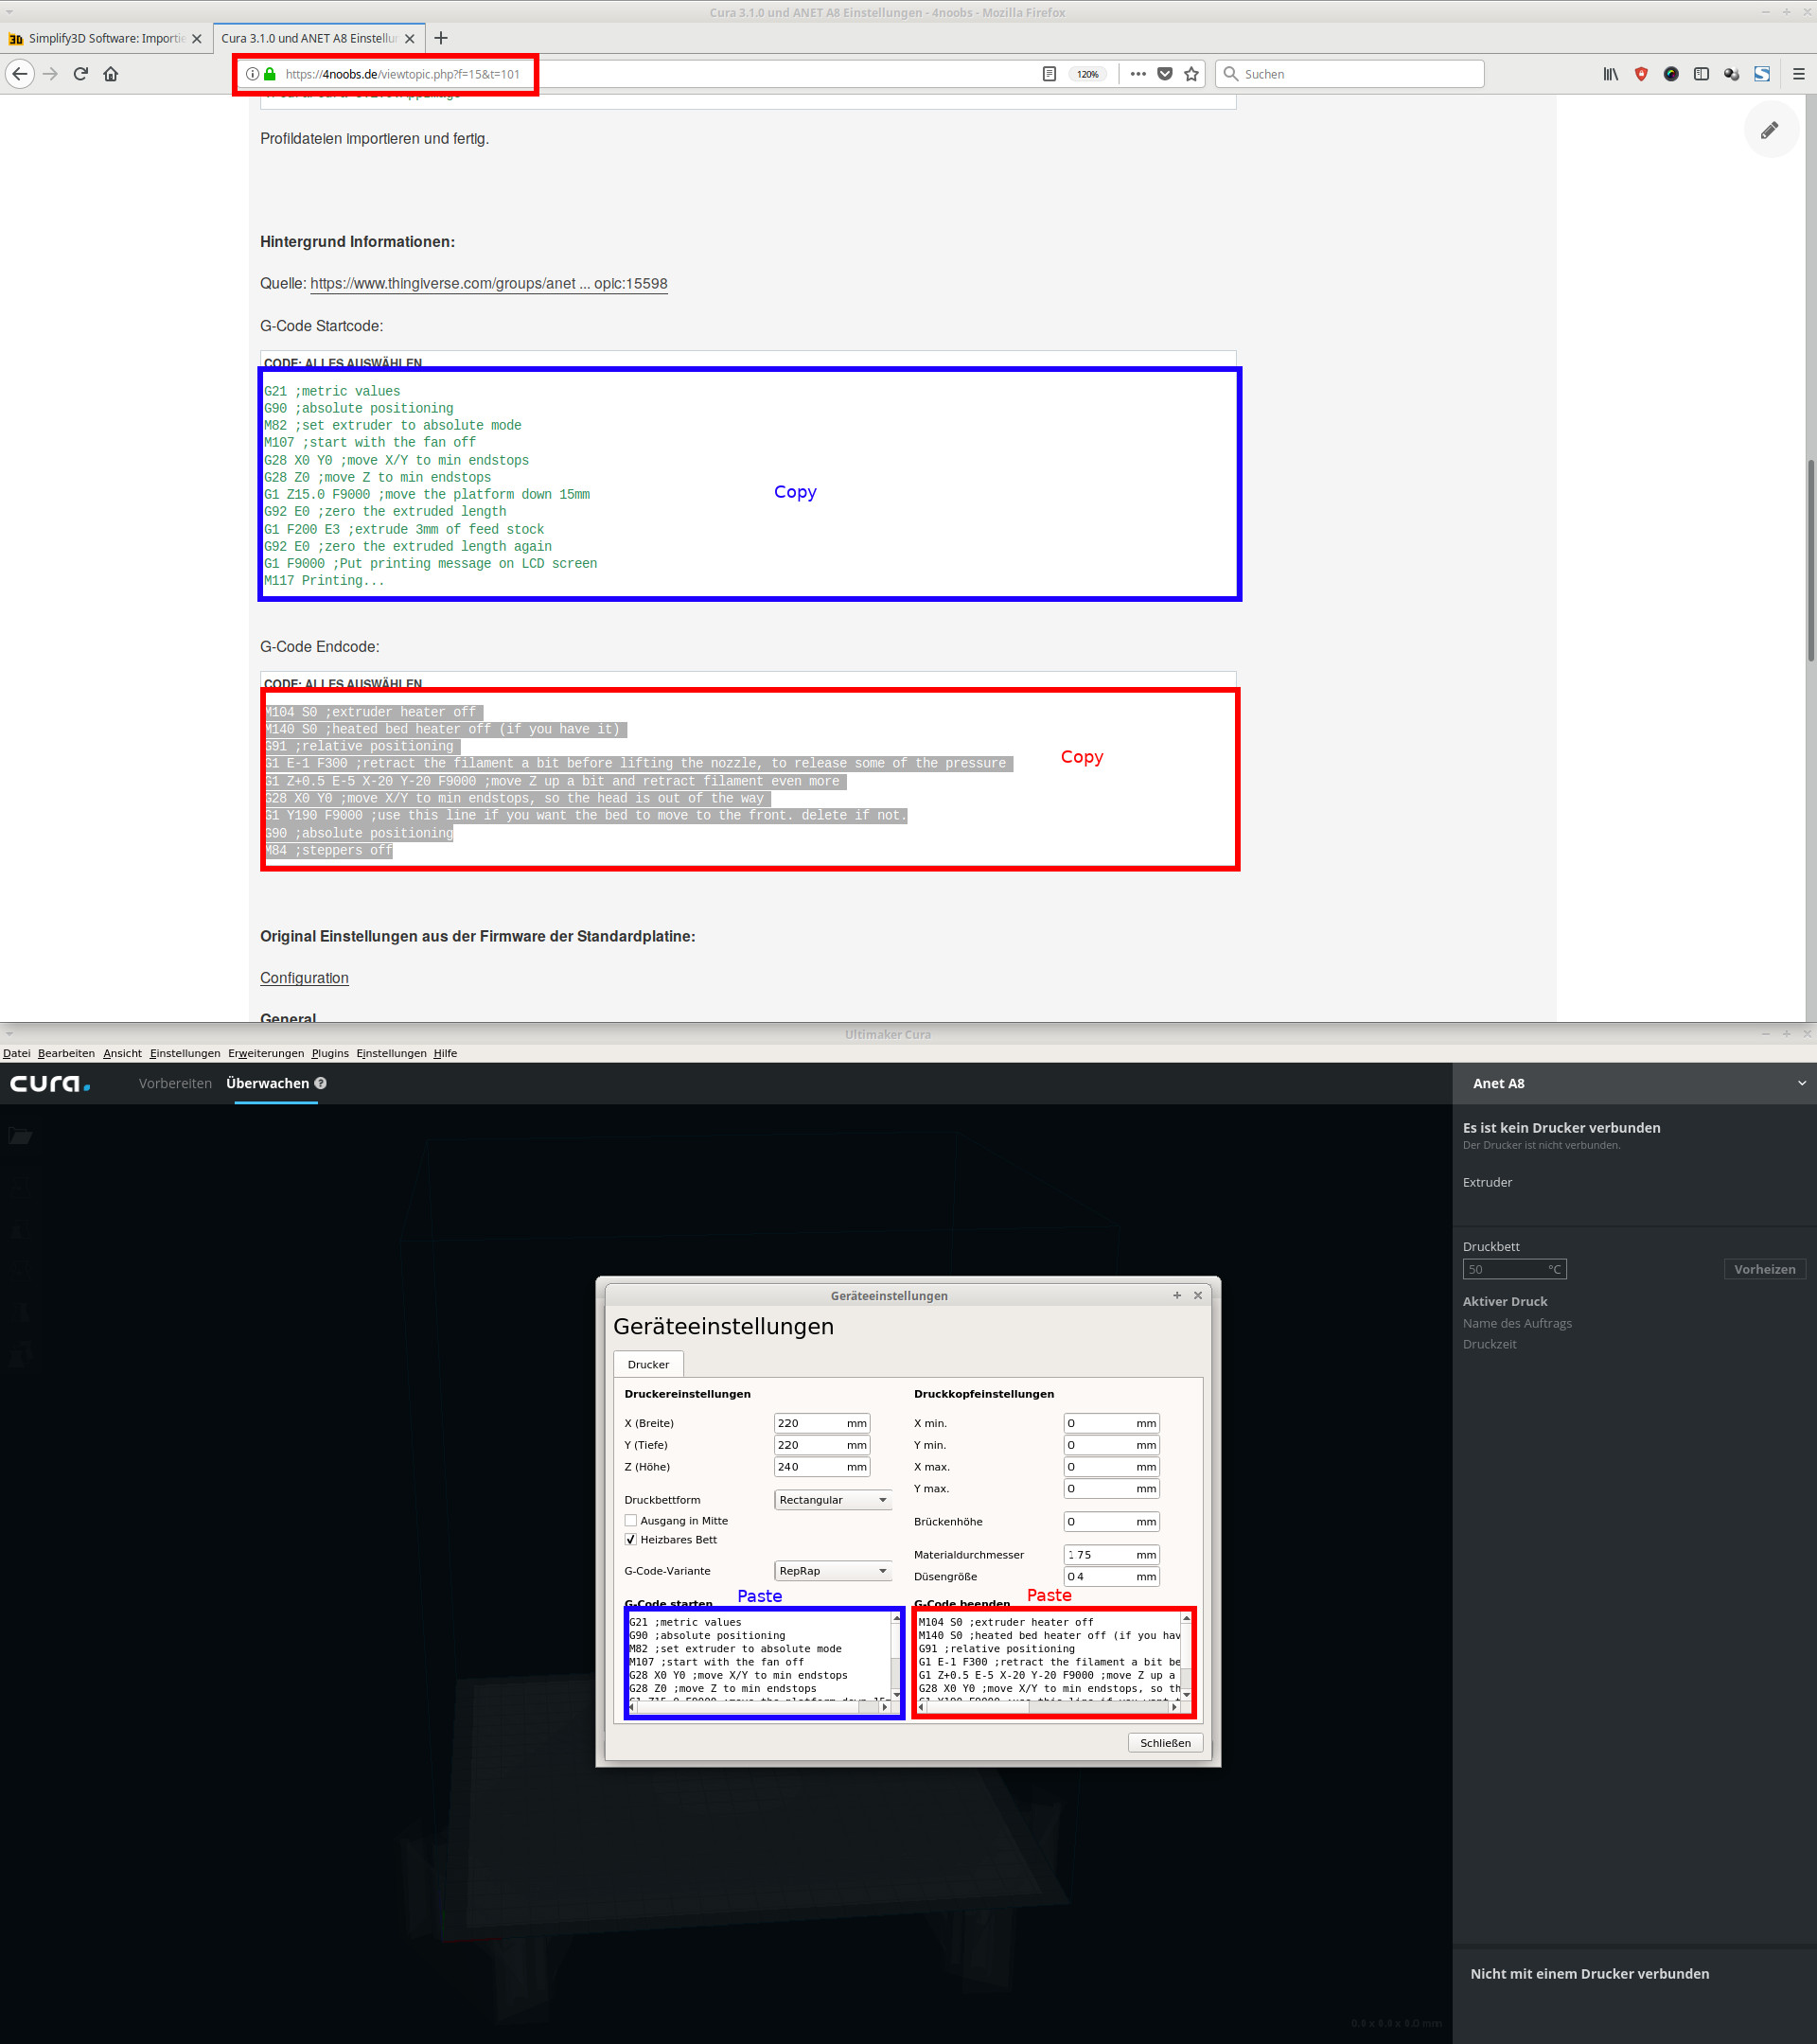Save page to Pocket icon
Viewport: 1817px width, 2044px height.
(1165, 74)
